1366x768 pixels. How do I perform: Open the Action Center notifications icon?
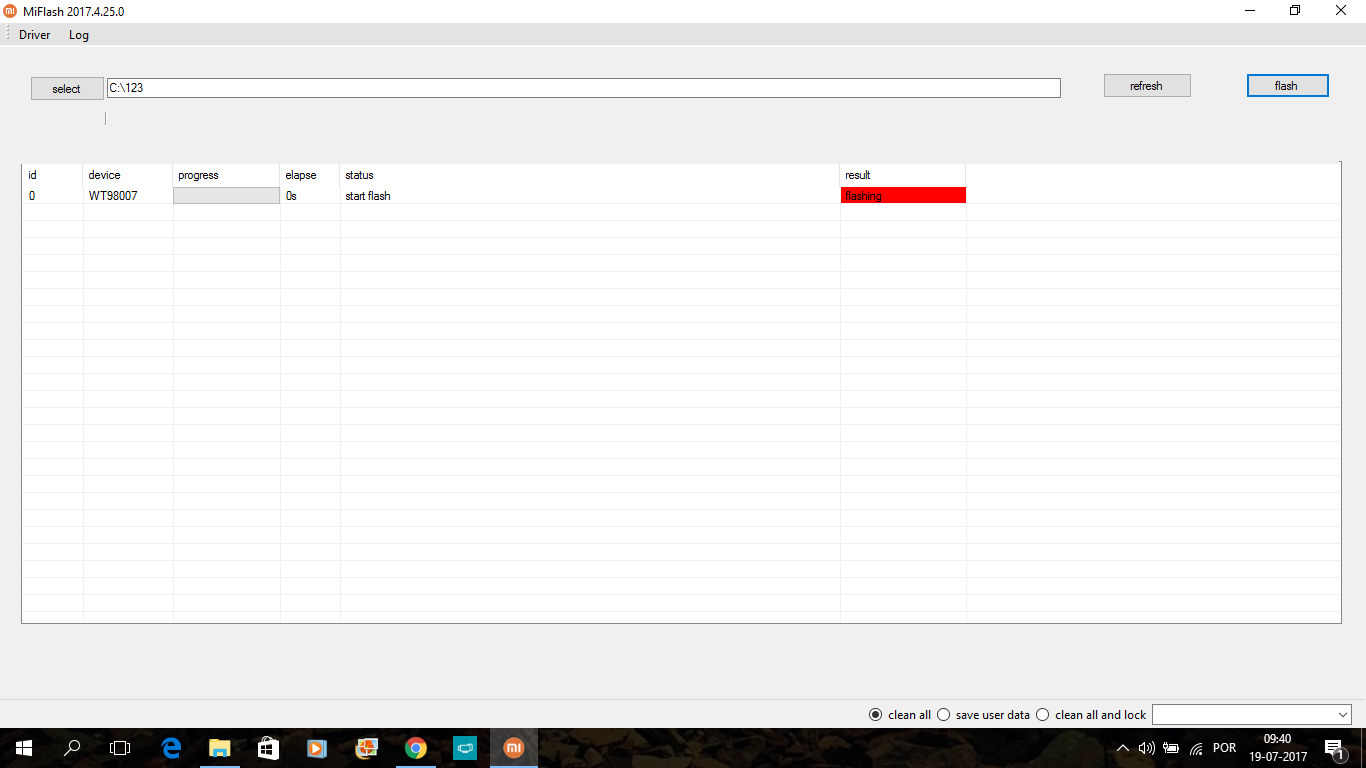(1333, 748)
